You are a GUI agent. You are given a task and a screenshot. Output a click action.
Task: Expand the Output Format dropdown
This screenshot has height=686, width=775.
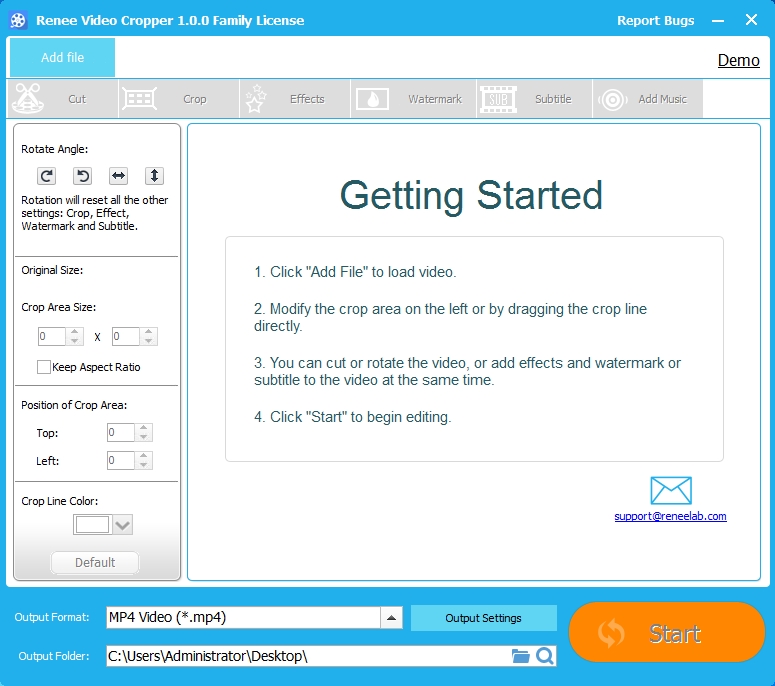392,618
